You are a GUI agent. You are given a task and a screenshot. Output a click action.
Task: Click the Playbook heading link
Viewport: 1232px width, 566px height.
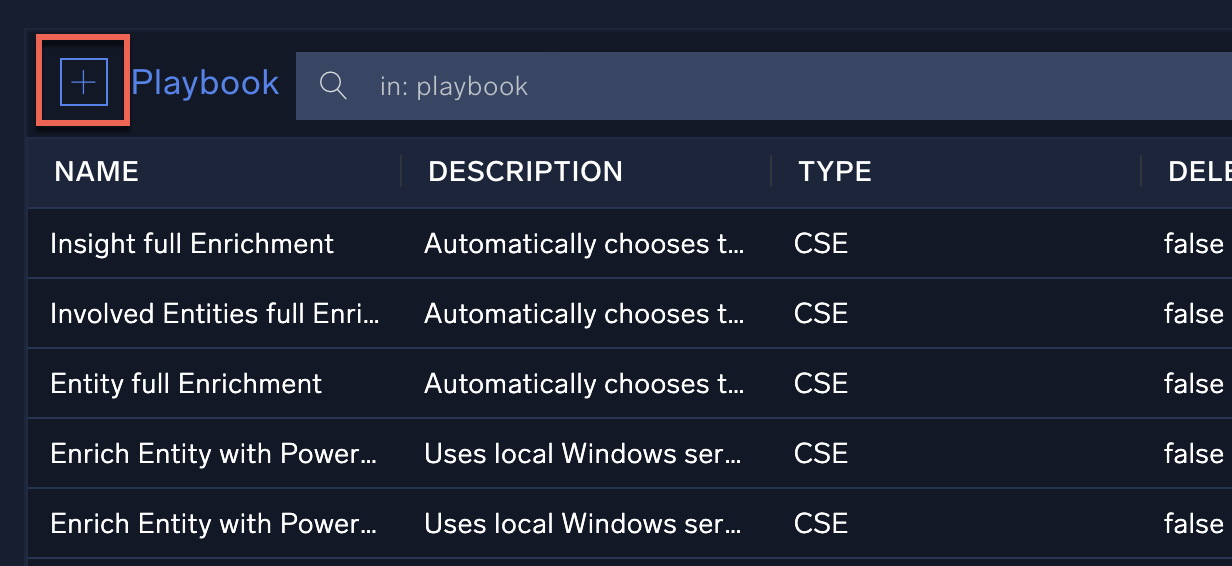coord(205,83)
